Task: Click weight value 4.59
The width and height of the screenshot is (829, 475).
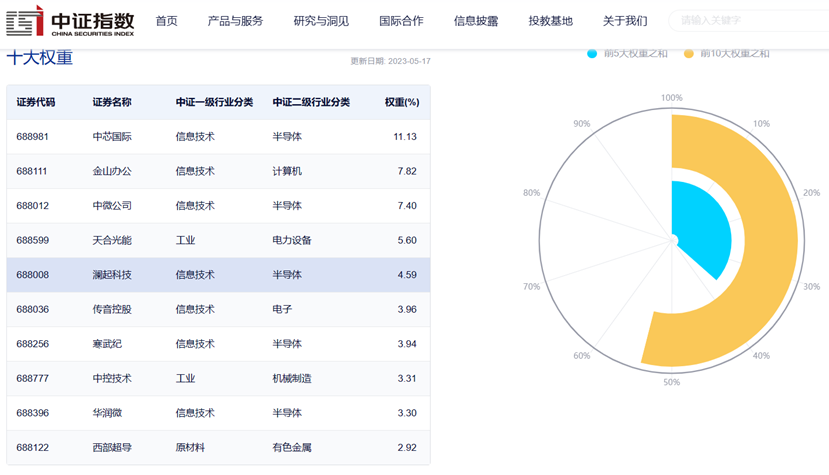Action: click(407, 275)
